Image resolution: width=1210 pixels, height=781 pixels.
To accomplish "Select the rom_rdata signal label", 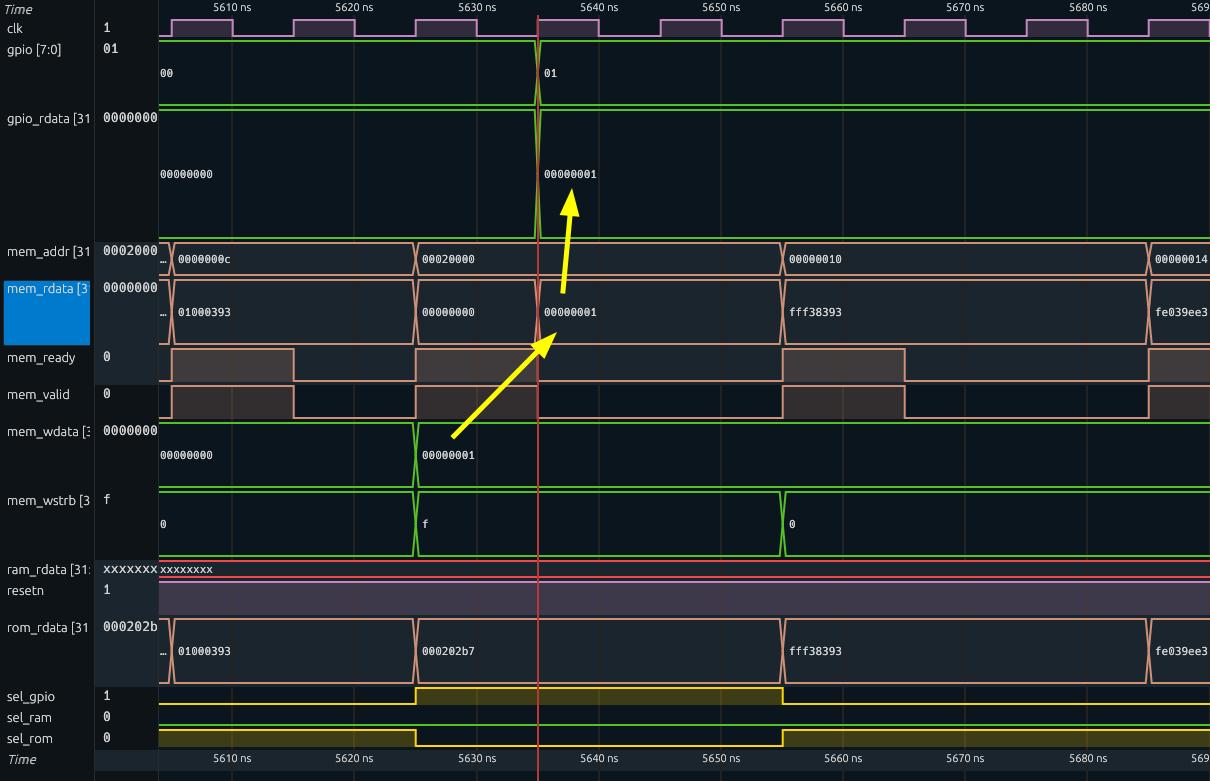I will (x=48, y=628).
